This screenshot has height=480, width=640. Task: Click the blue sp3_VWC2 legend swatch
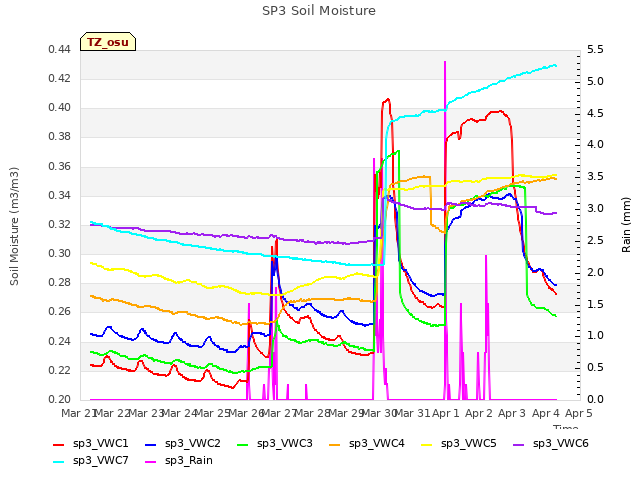(151, 444)
